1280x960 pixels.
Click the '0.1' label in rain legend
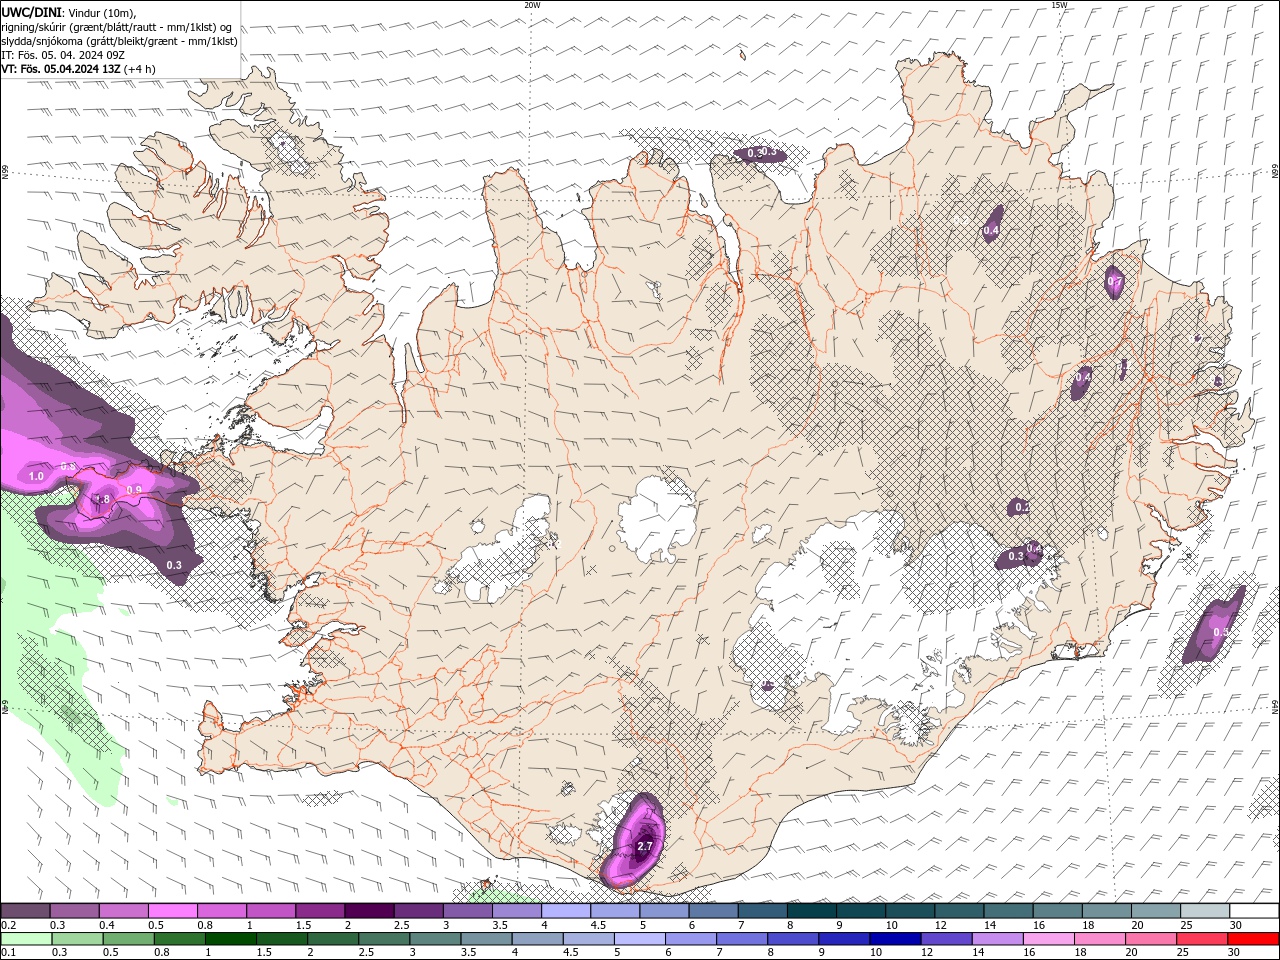coord(9,952)
